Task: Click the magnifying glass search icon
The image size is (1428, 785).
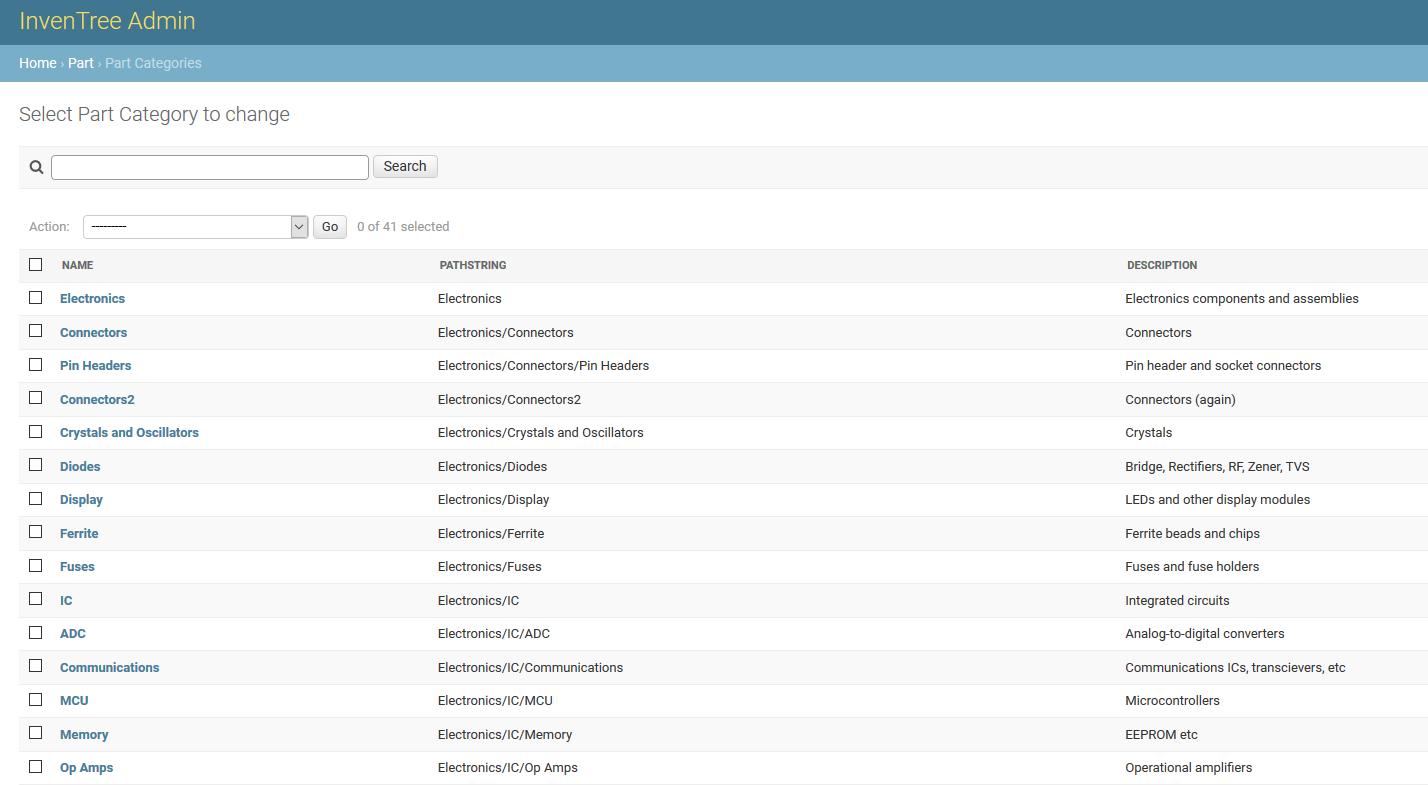Action: (x=36, y=166)
